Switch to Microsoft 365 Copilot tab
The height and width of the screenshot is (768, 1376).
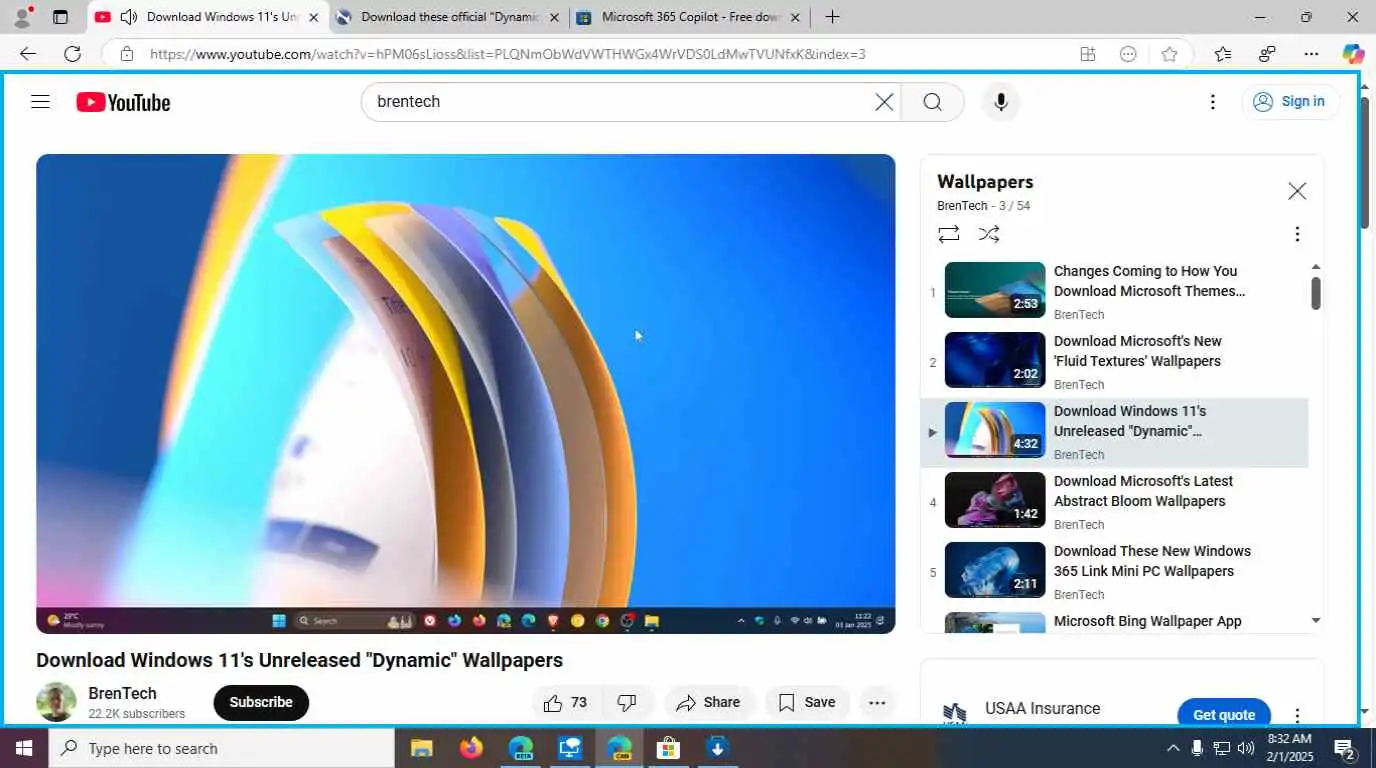pyautogui.click(x=690, y=17)
